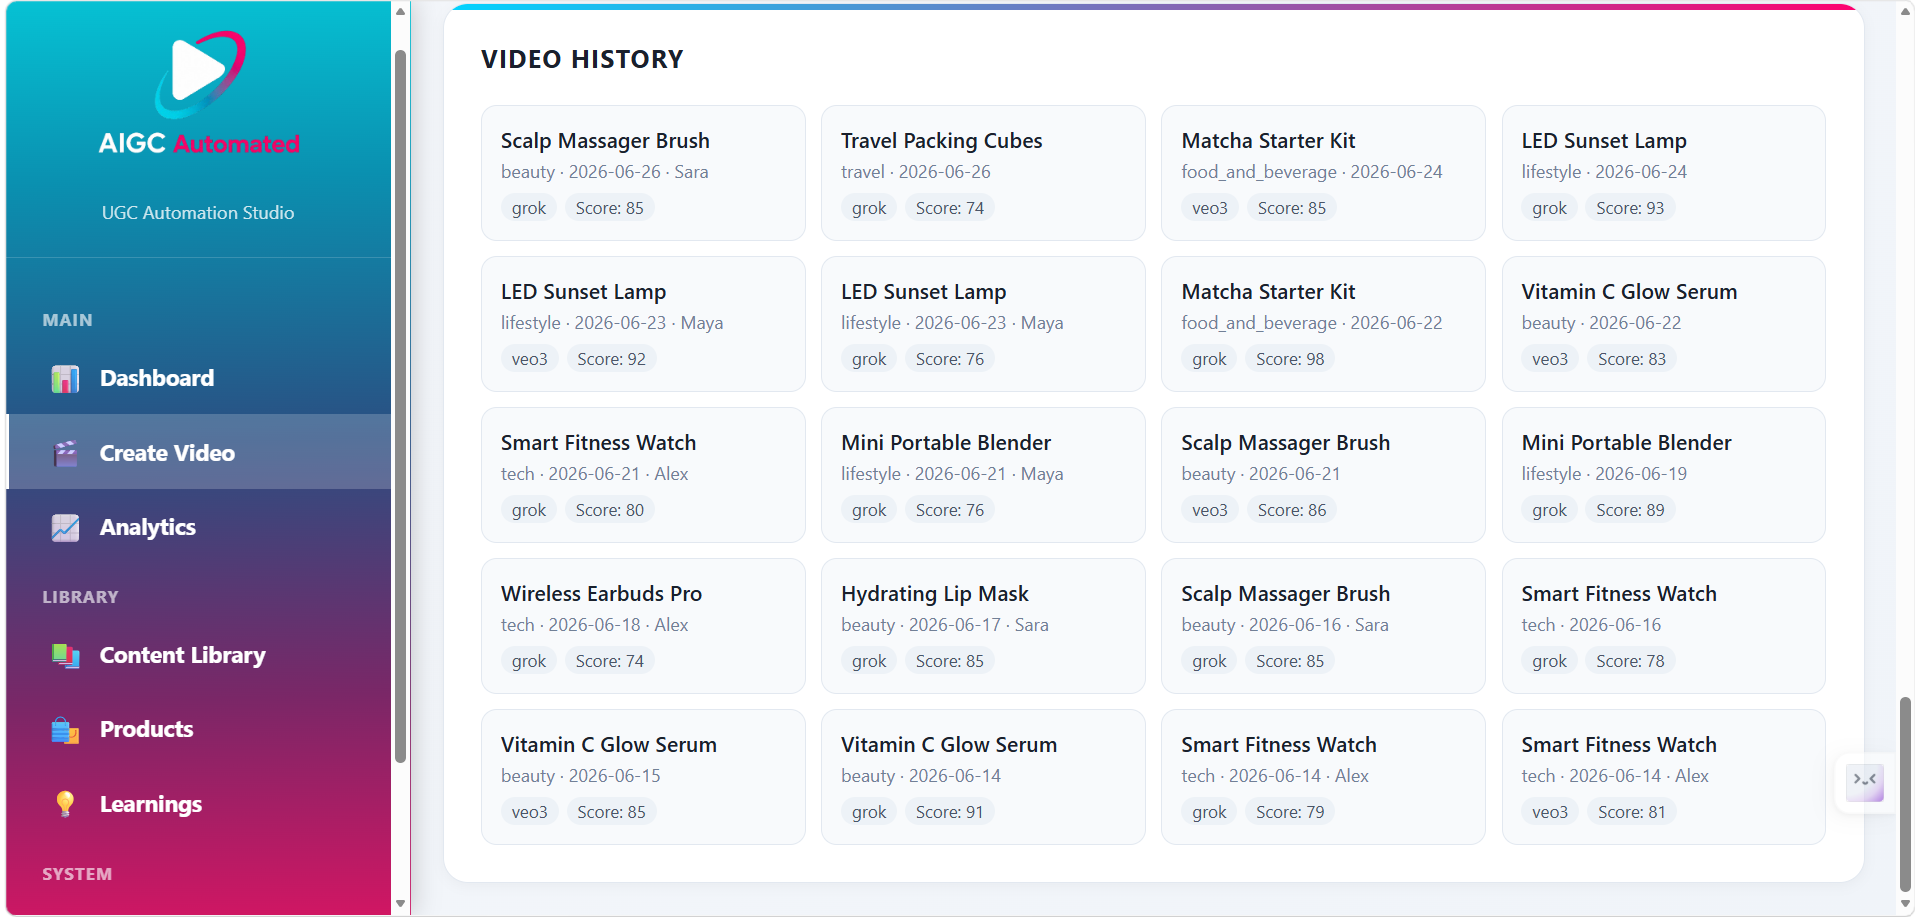Click the Create Video clapperboard icon
The image size is (1917, 917).
pyautogui.click(x=65, y=454)
